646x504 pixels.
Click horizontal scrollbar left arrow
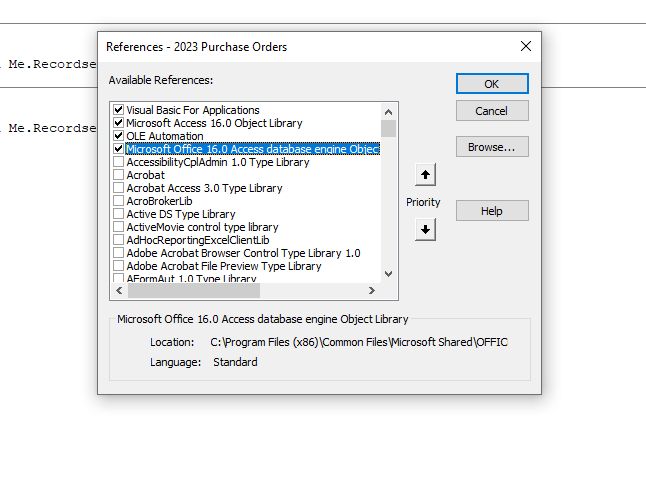119,291
